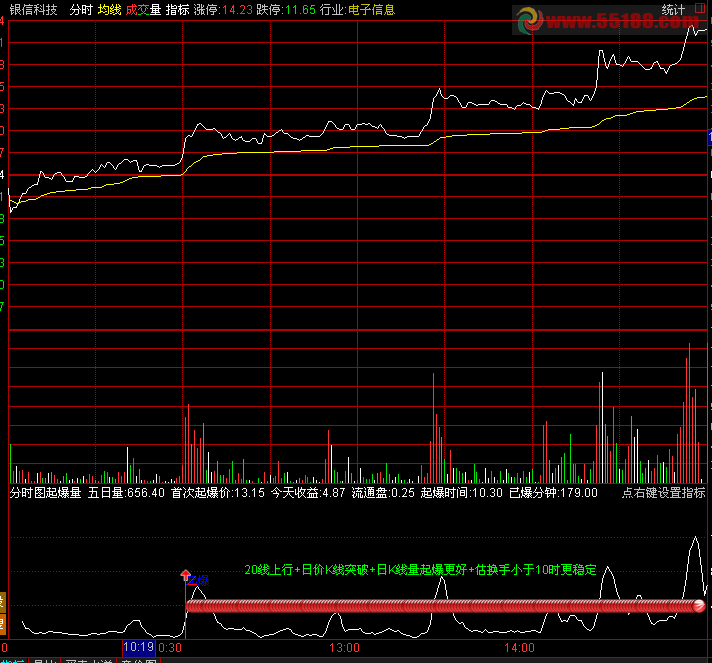Viewport: 712px width, 663px height.
Task: Click the green 20线上行 strategy note text
Action: tap(420, 569)
